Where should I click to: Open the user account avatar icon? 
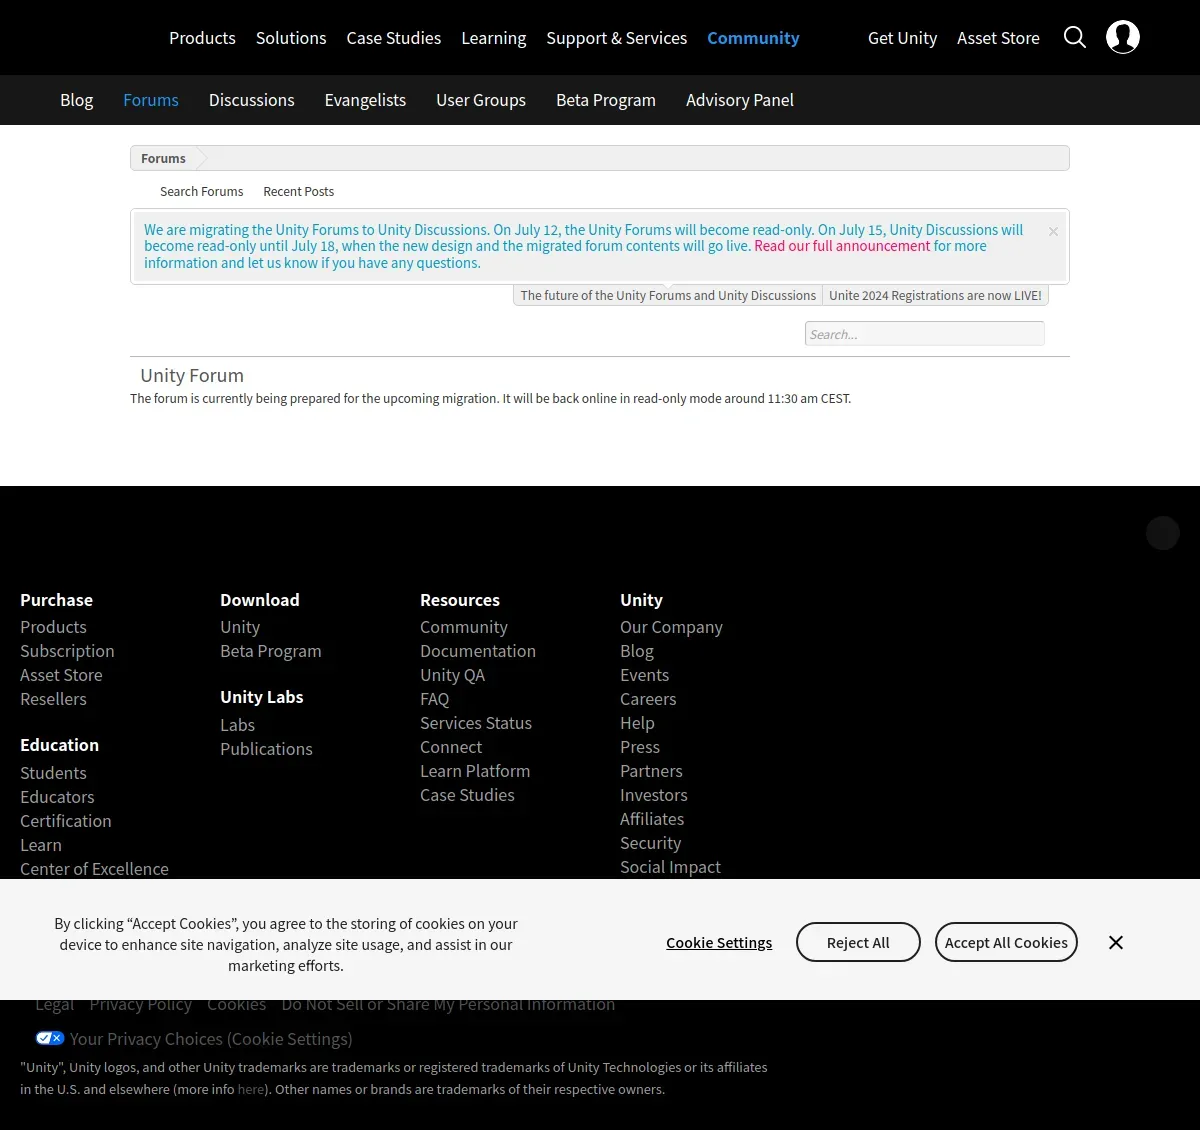pyautogui.click(x=1123, y=37)
